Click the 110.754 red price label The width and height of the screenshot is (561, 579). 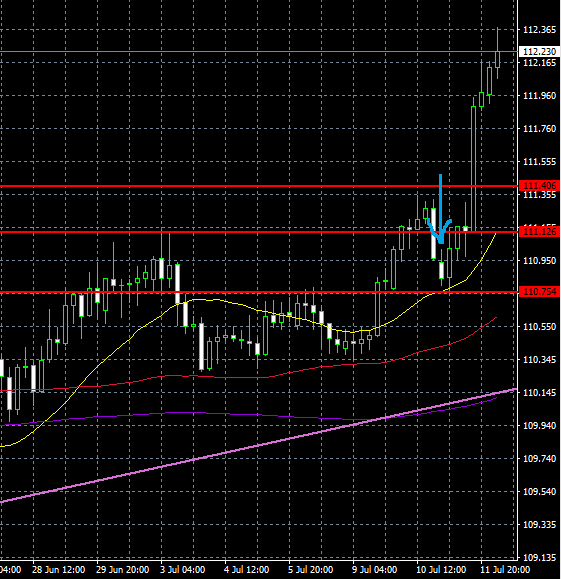(x=540, y=292)
